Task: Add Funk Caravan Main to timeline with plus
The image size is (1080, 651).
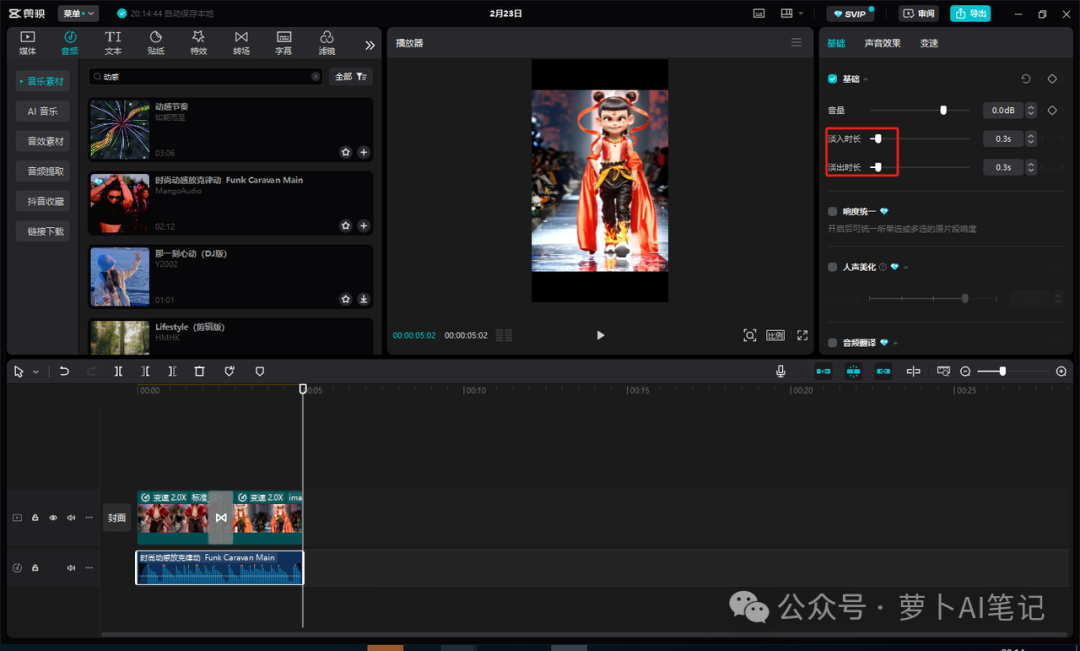Action: pyautogui.click(x=364, y=226)
